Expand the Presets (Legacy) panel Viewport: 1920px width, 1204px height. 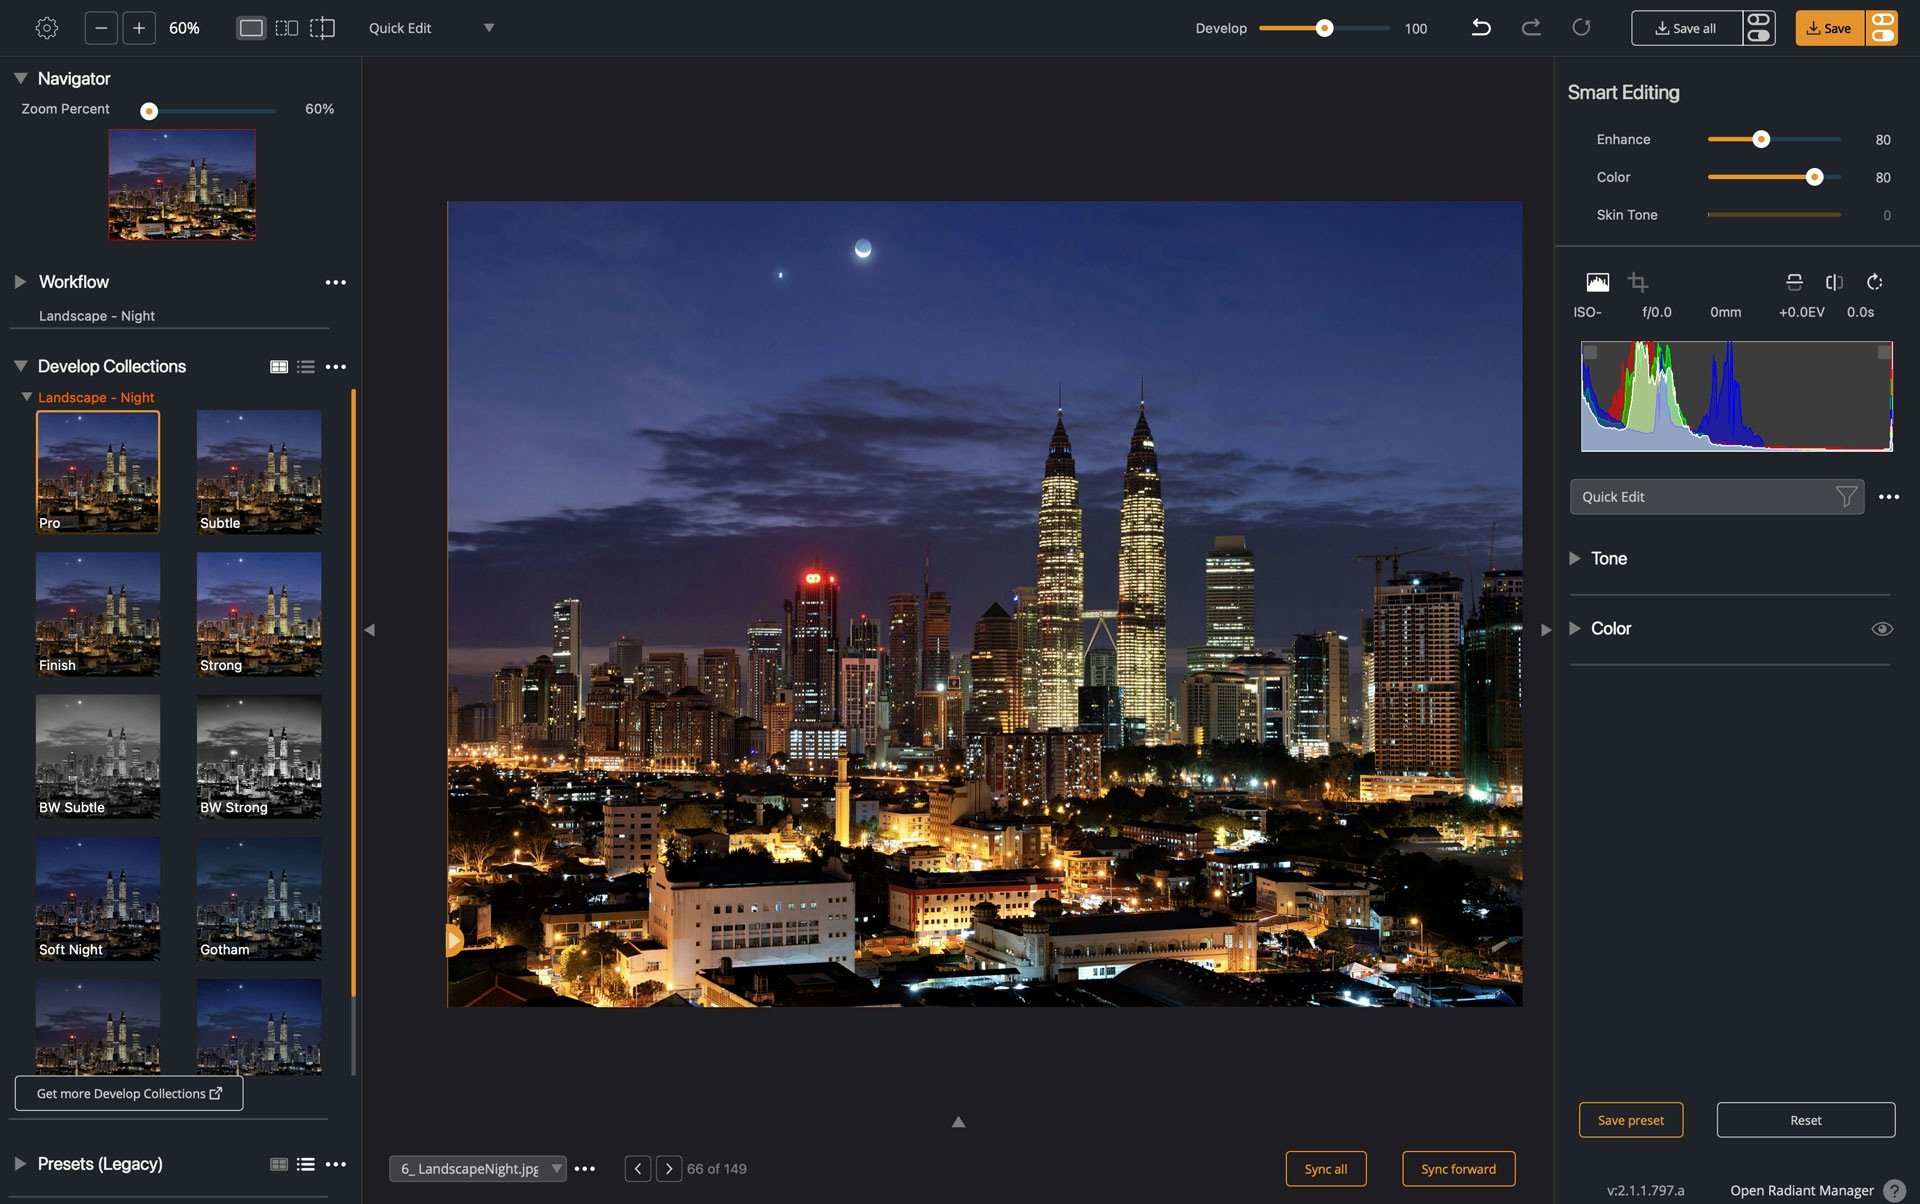coord(20,1164)
